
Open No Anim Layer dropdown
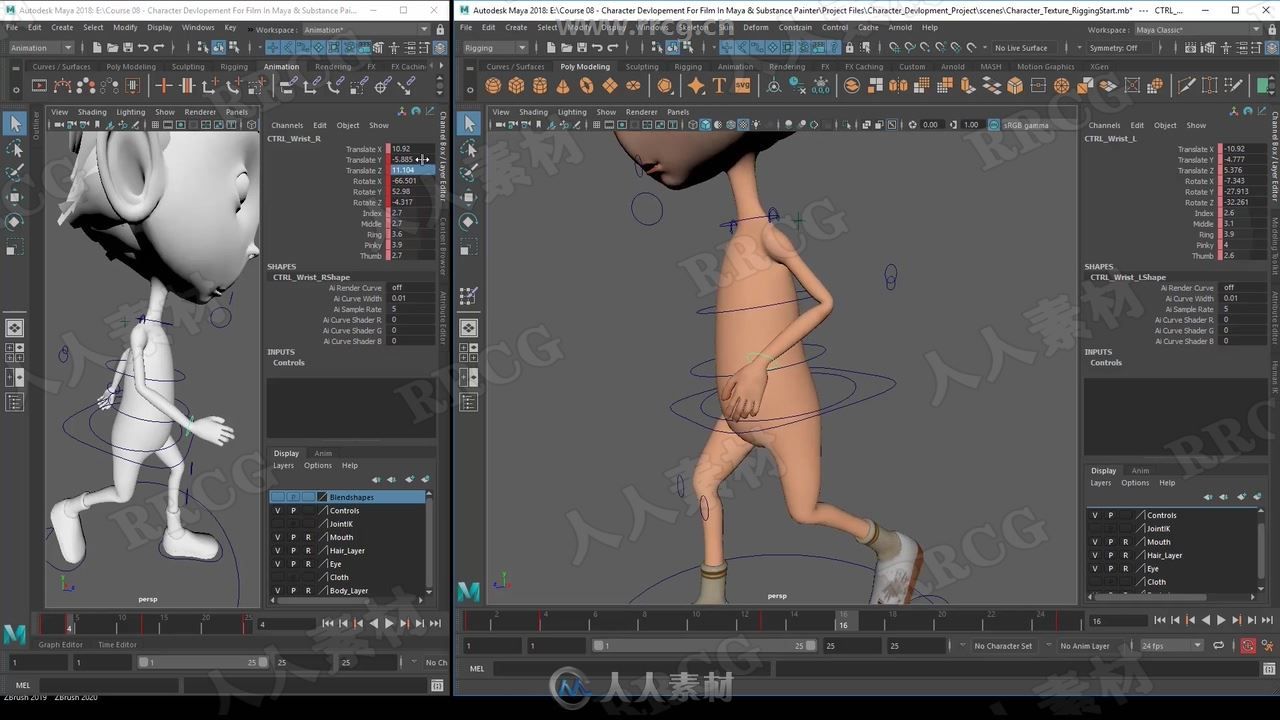coord(1089,646)
